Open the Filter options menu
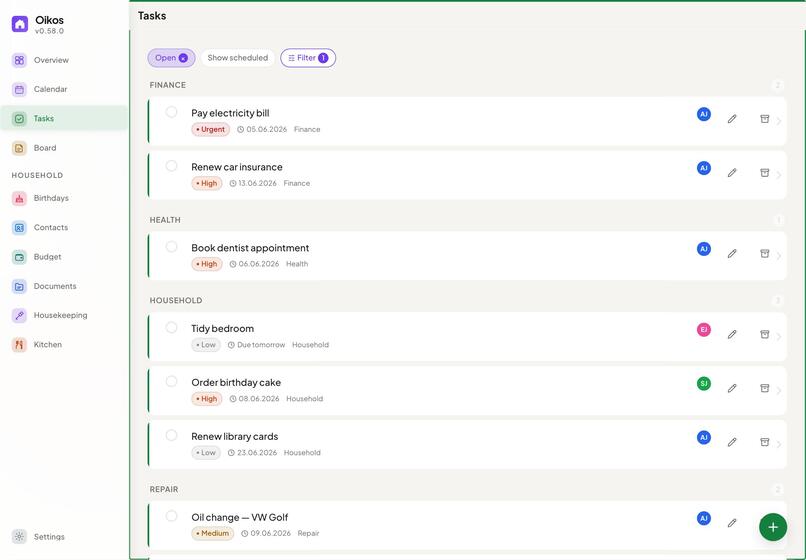 click(x=308, y=58)
